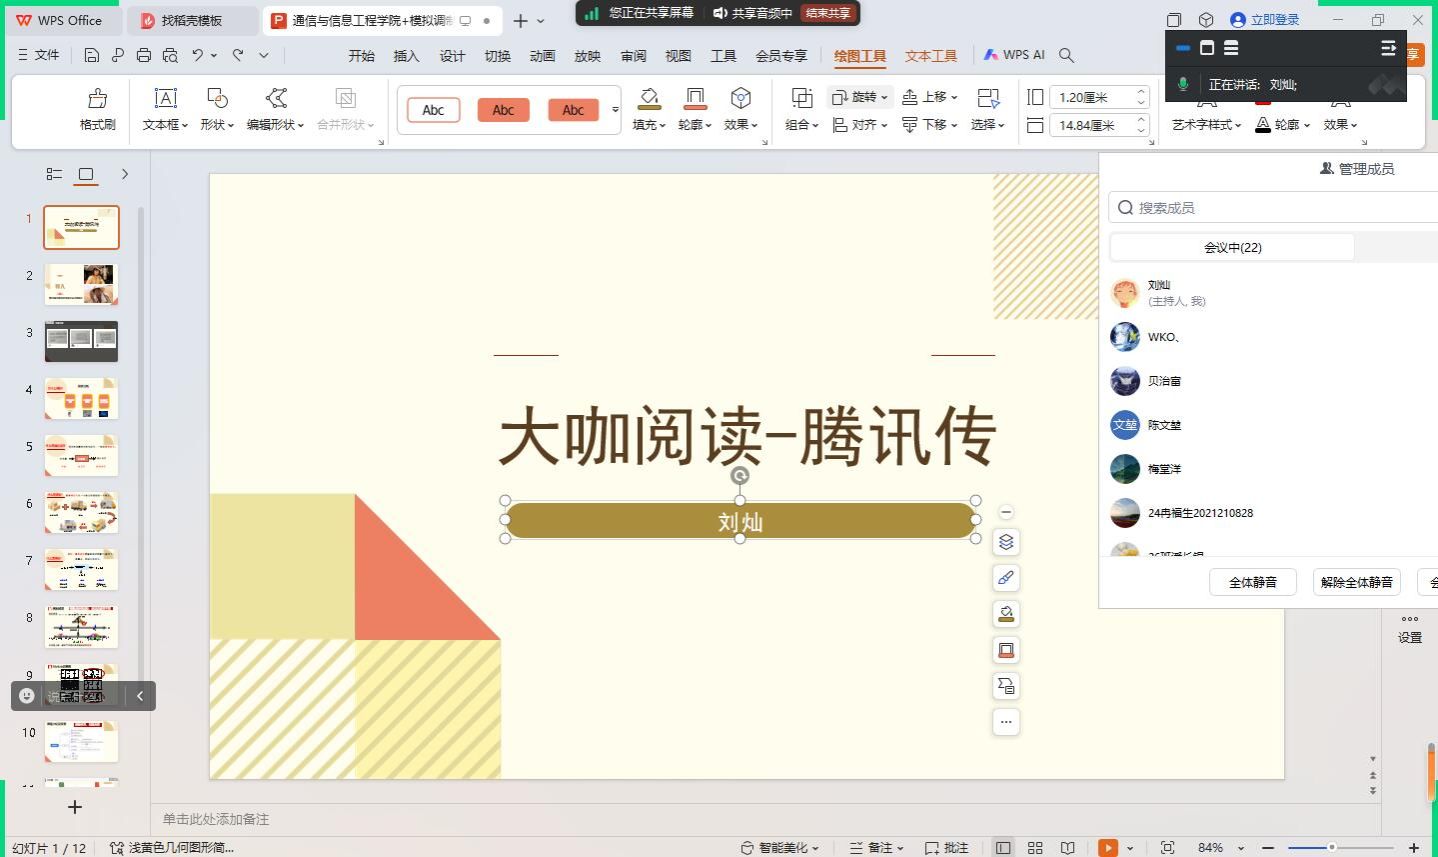Open the Fill (填充) dropdown
Image resolution: width=1438 pixels, height=857 pixels.
tap(649, 125)
